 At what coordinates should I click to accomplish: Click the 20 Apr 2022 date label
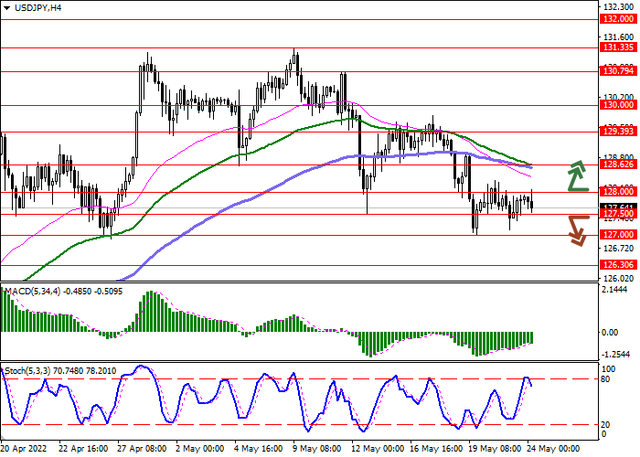(24, 450)
